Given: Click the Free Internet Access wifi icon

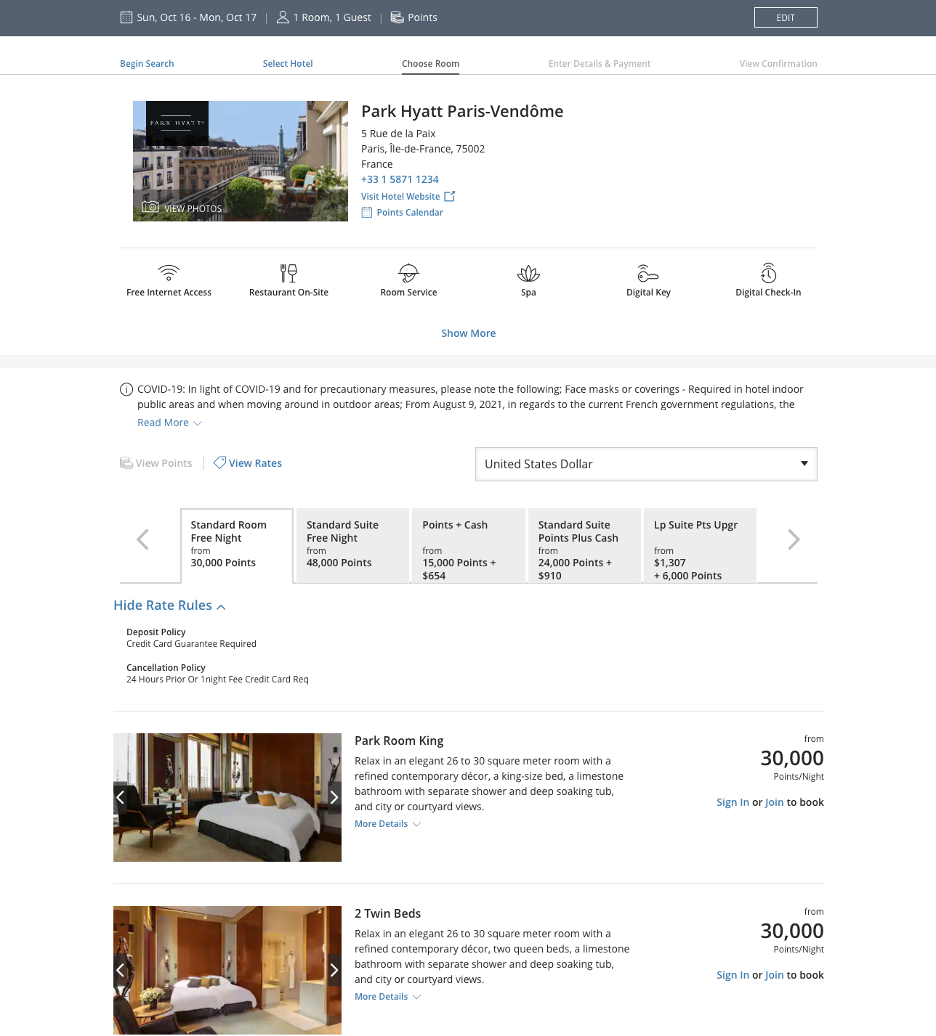Looking at the screenshot, I should (x=168, y=270).
